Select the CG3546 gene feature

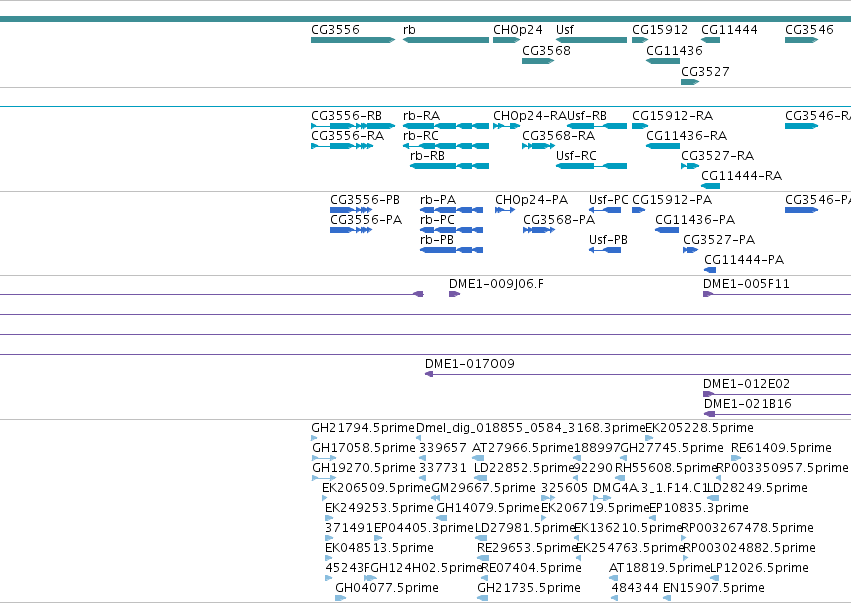tap(801, 40)
